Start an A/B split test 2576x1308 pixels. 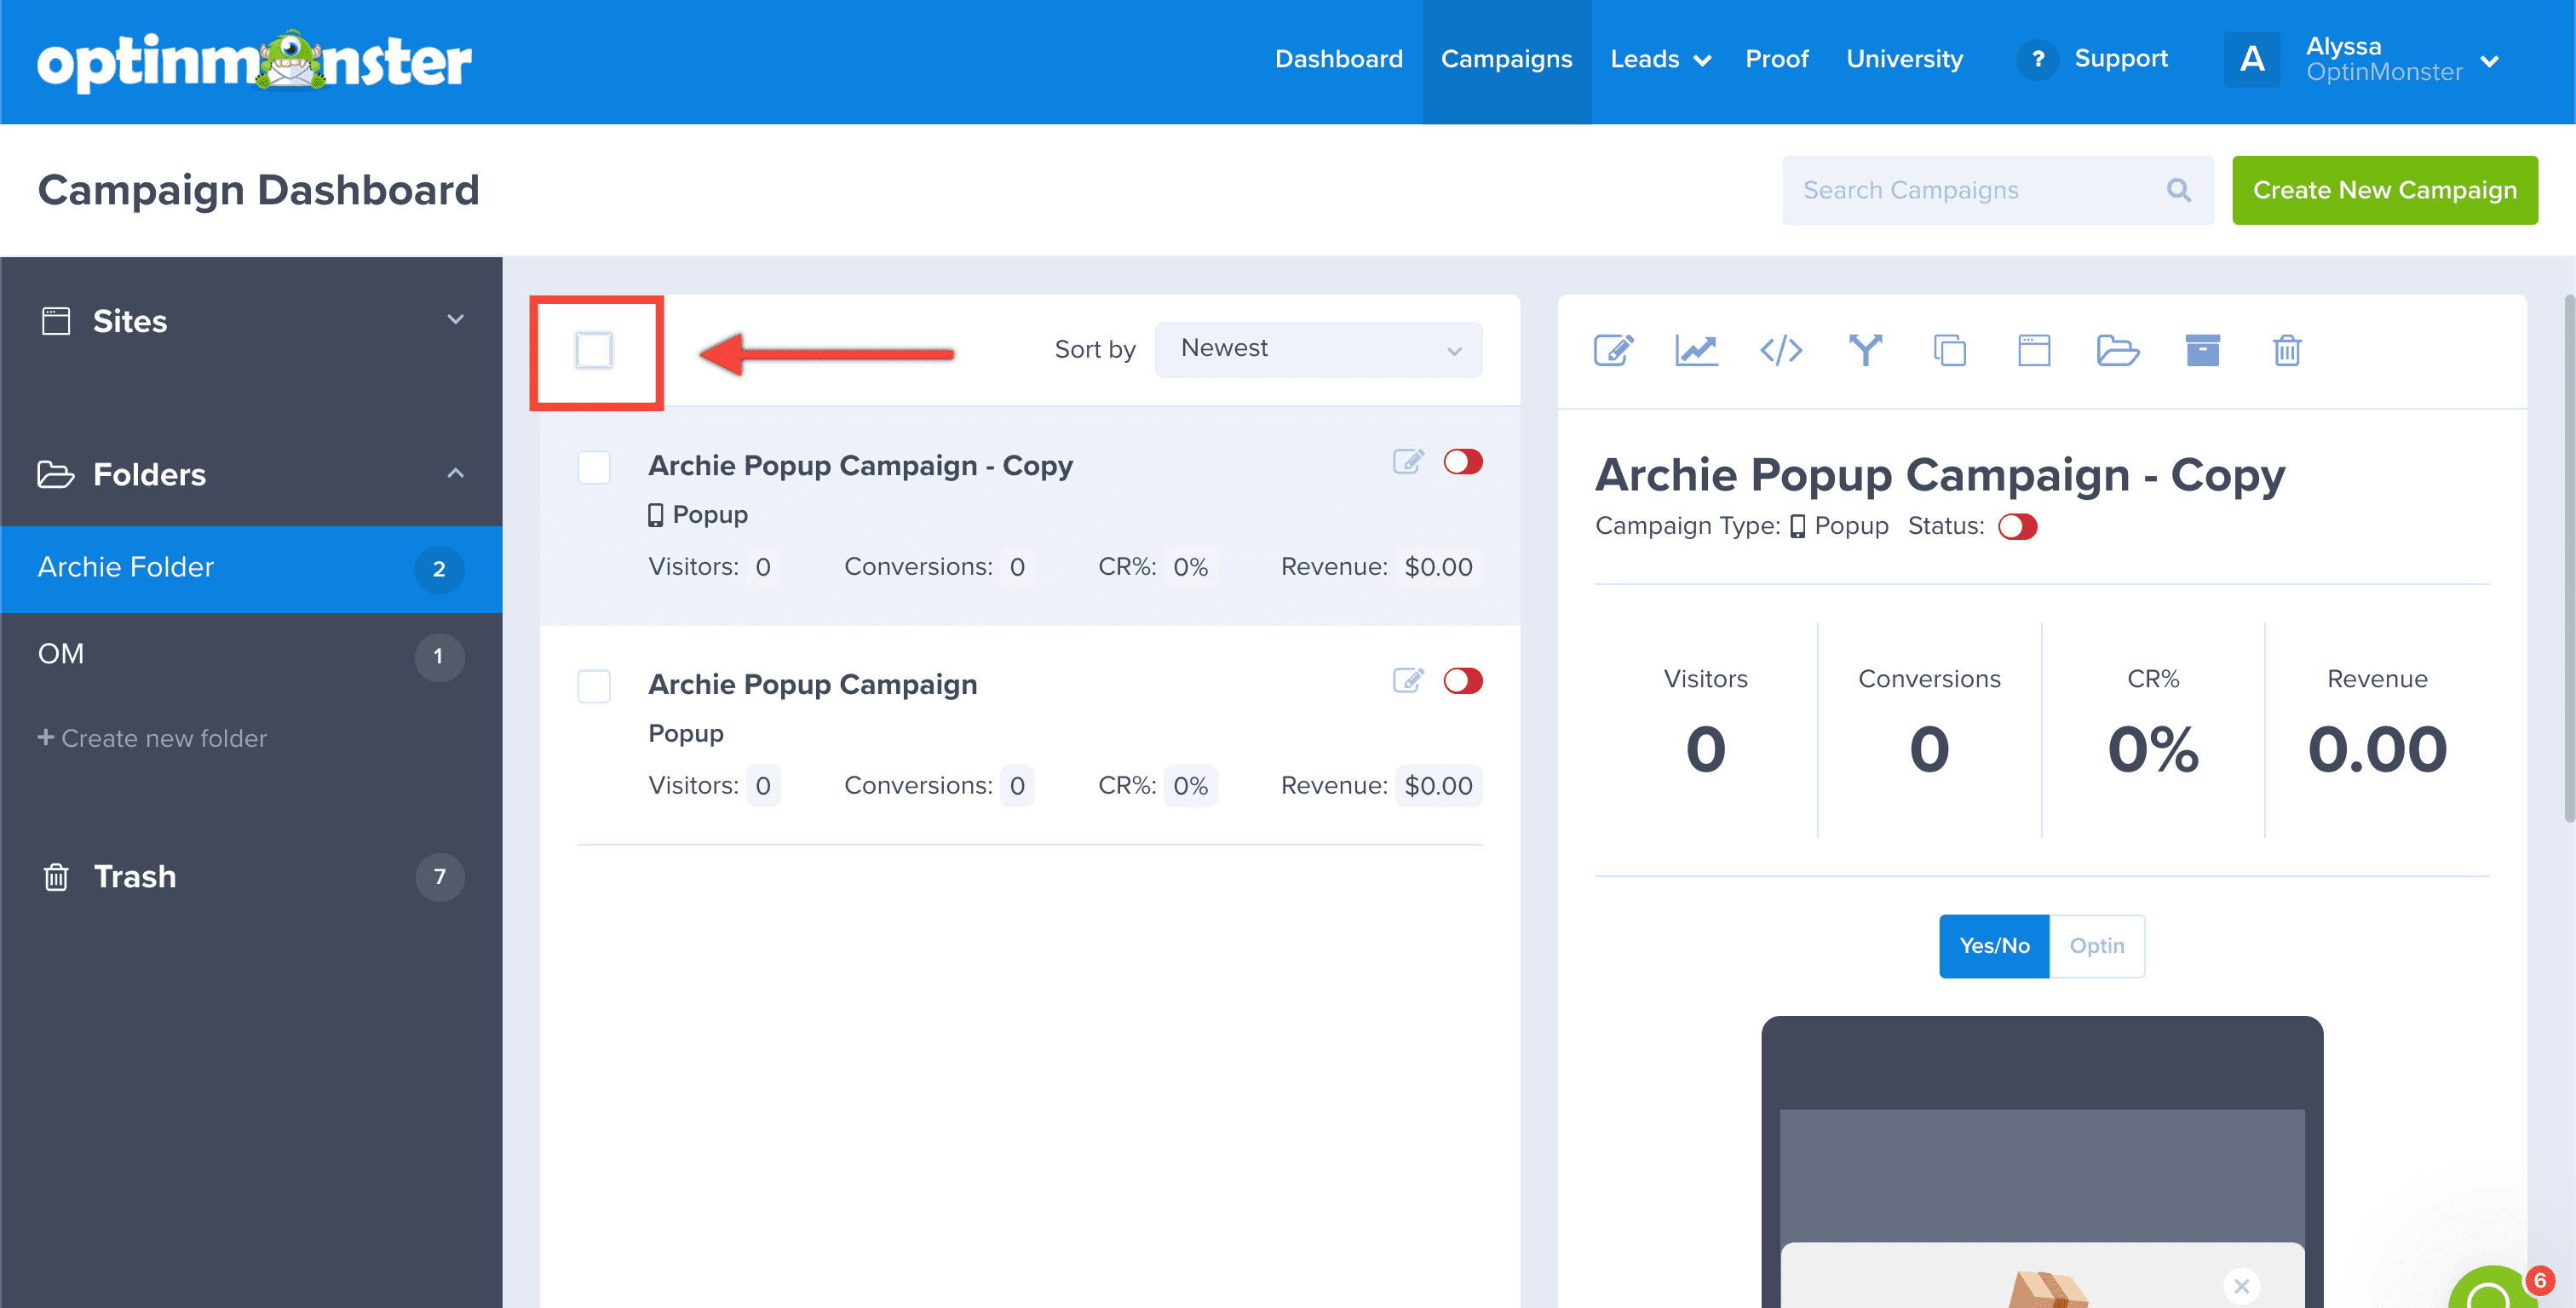pyautogui.click(x=1865, y=350)
